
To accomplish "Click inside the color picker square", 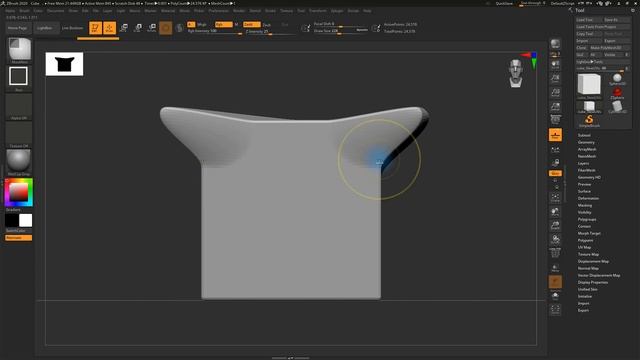I will [18, 192].
